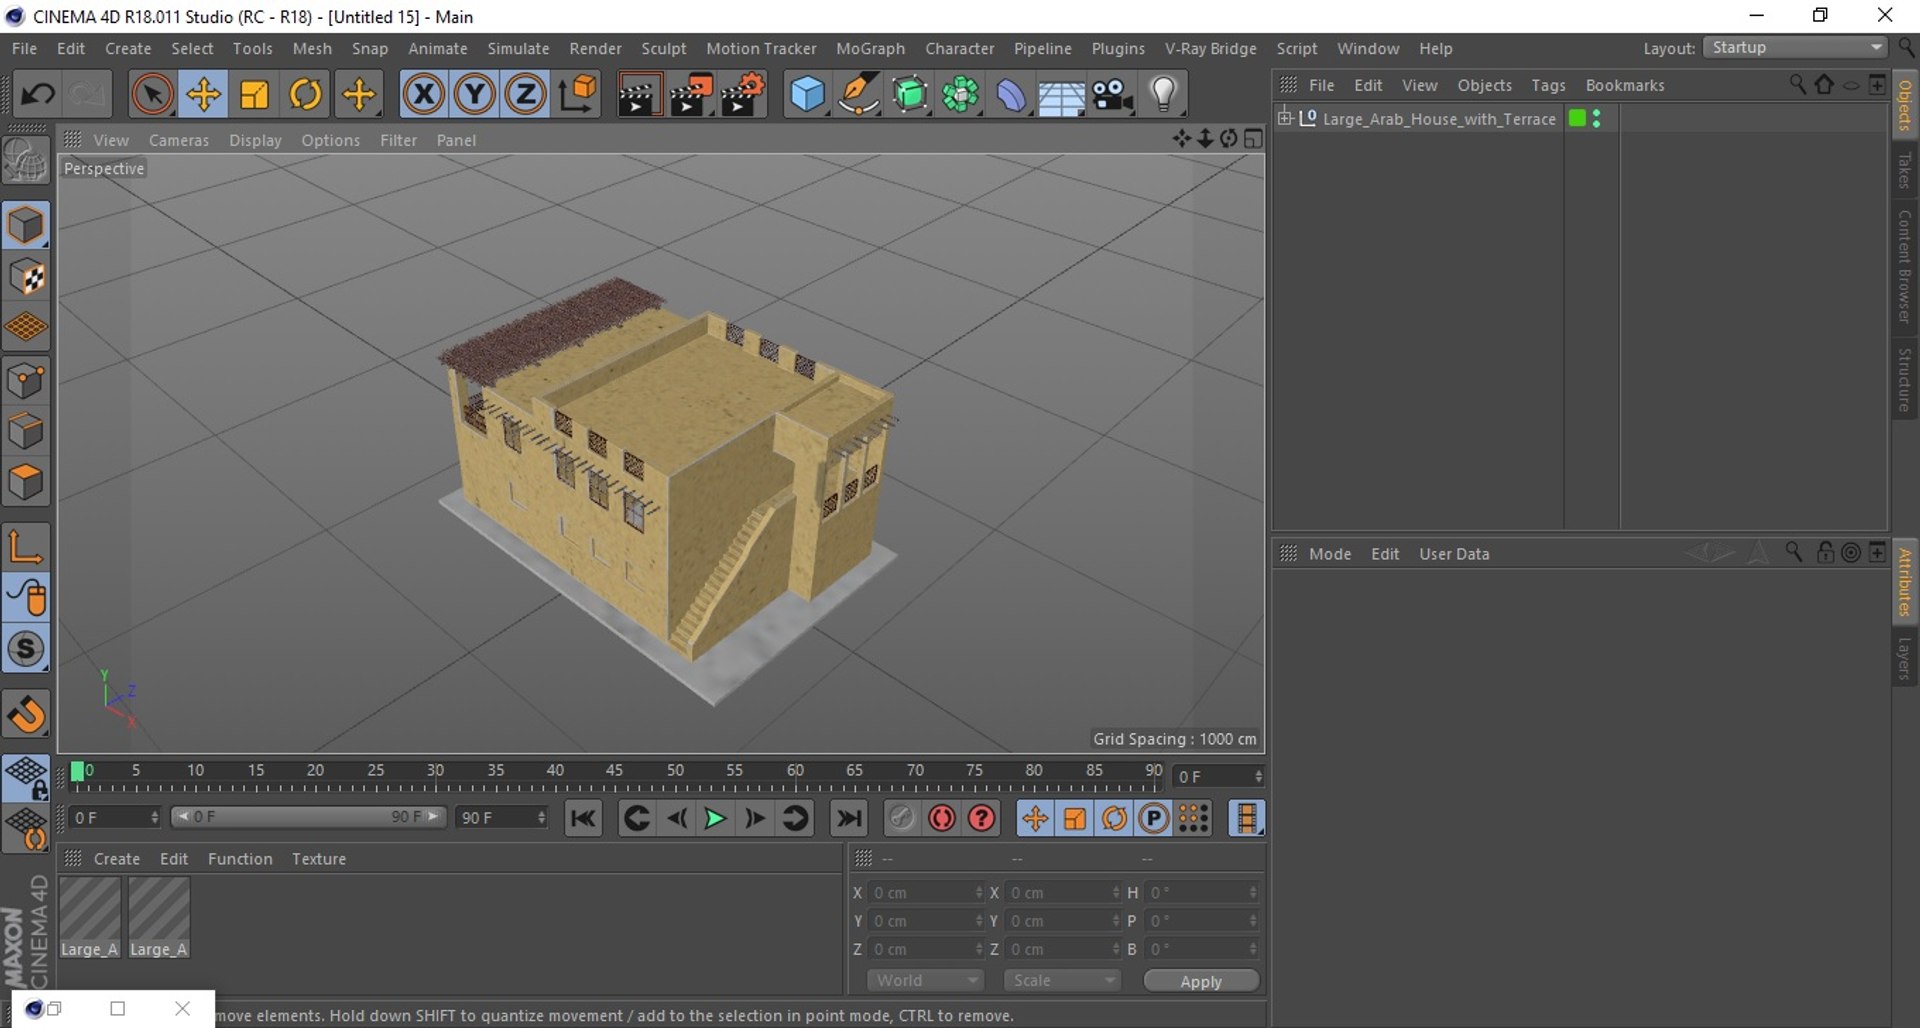Open Material Manager Create menu
Image resolution: width=1920 pixels, height=1028 pixels.
pyautogui.click(x=117, y=859)
